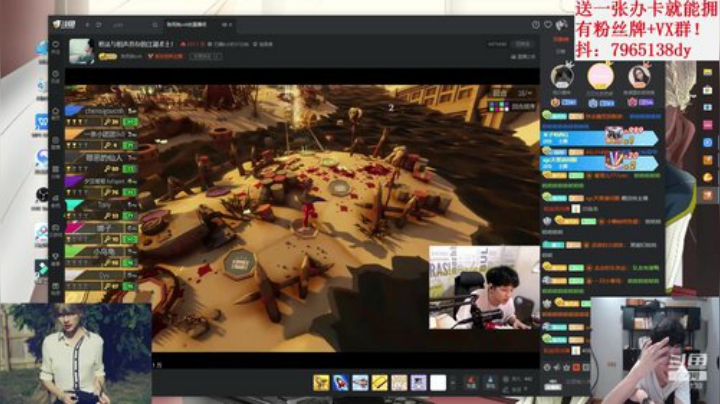Open the center top-contributor avatar with gold crown
The width and height of the screenshot is (720, 404).
click(x=600, y=76)
